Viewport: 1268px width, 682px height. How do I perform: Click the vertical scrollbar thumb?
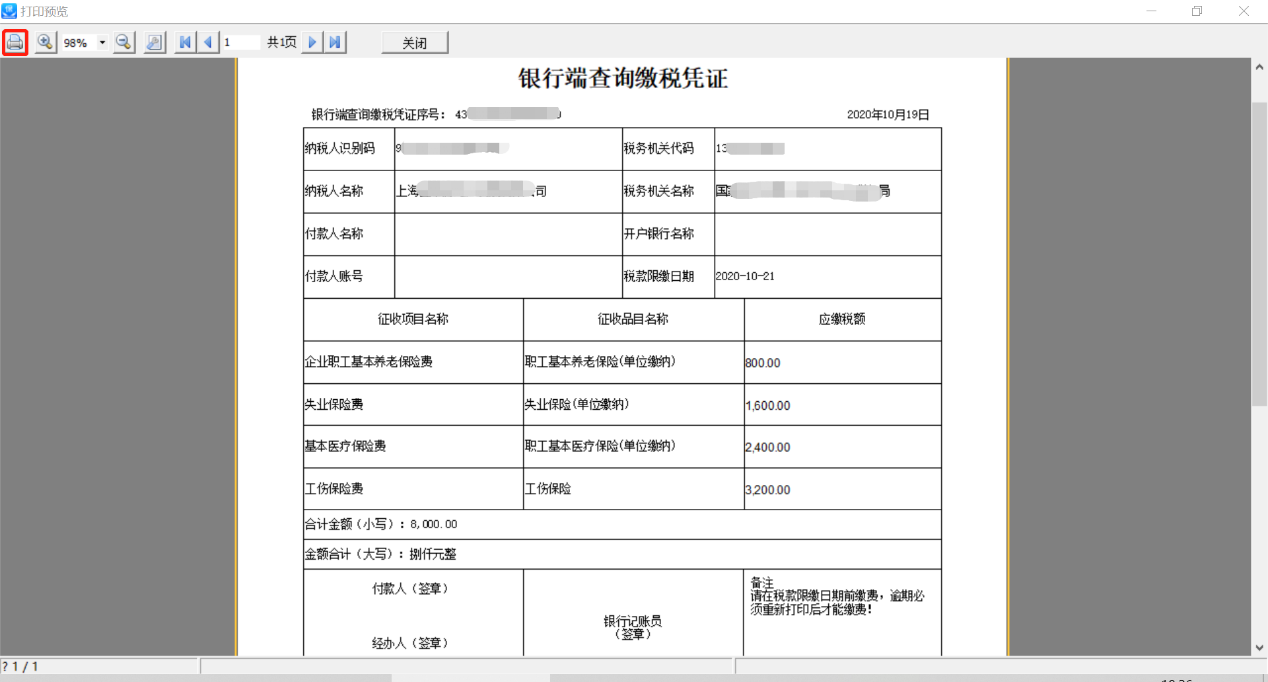tap(1259, 250)
